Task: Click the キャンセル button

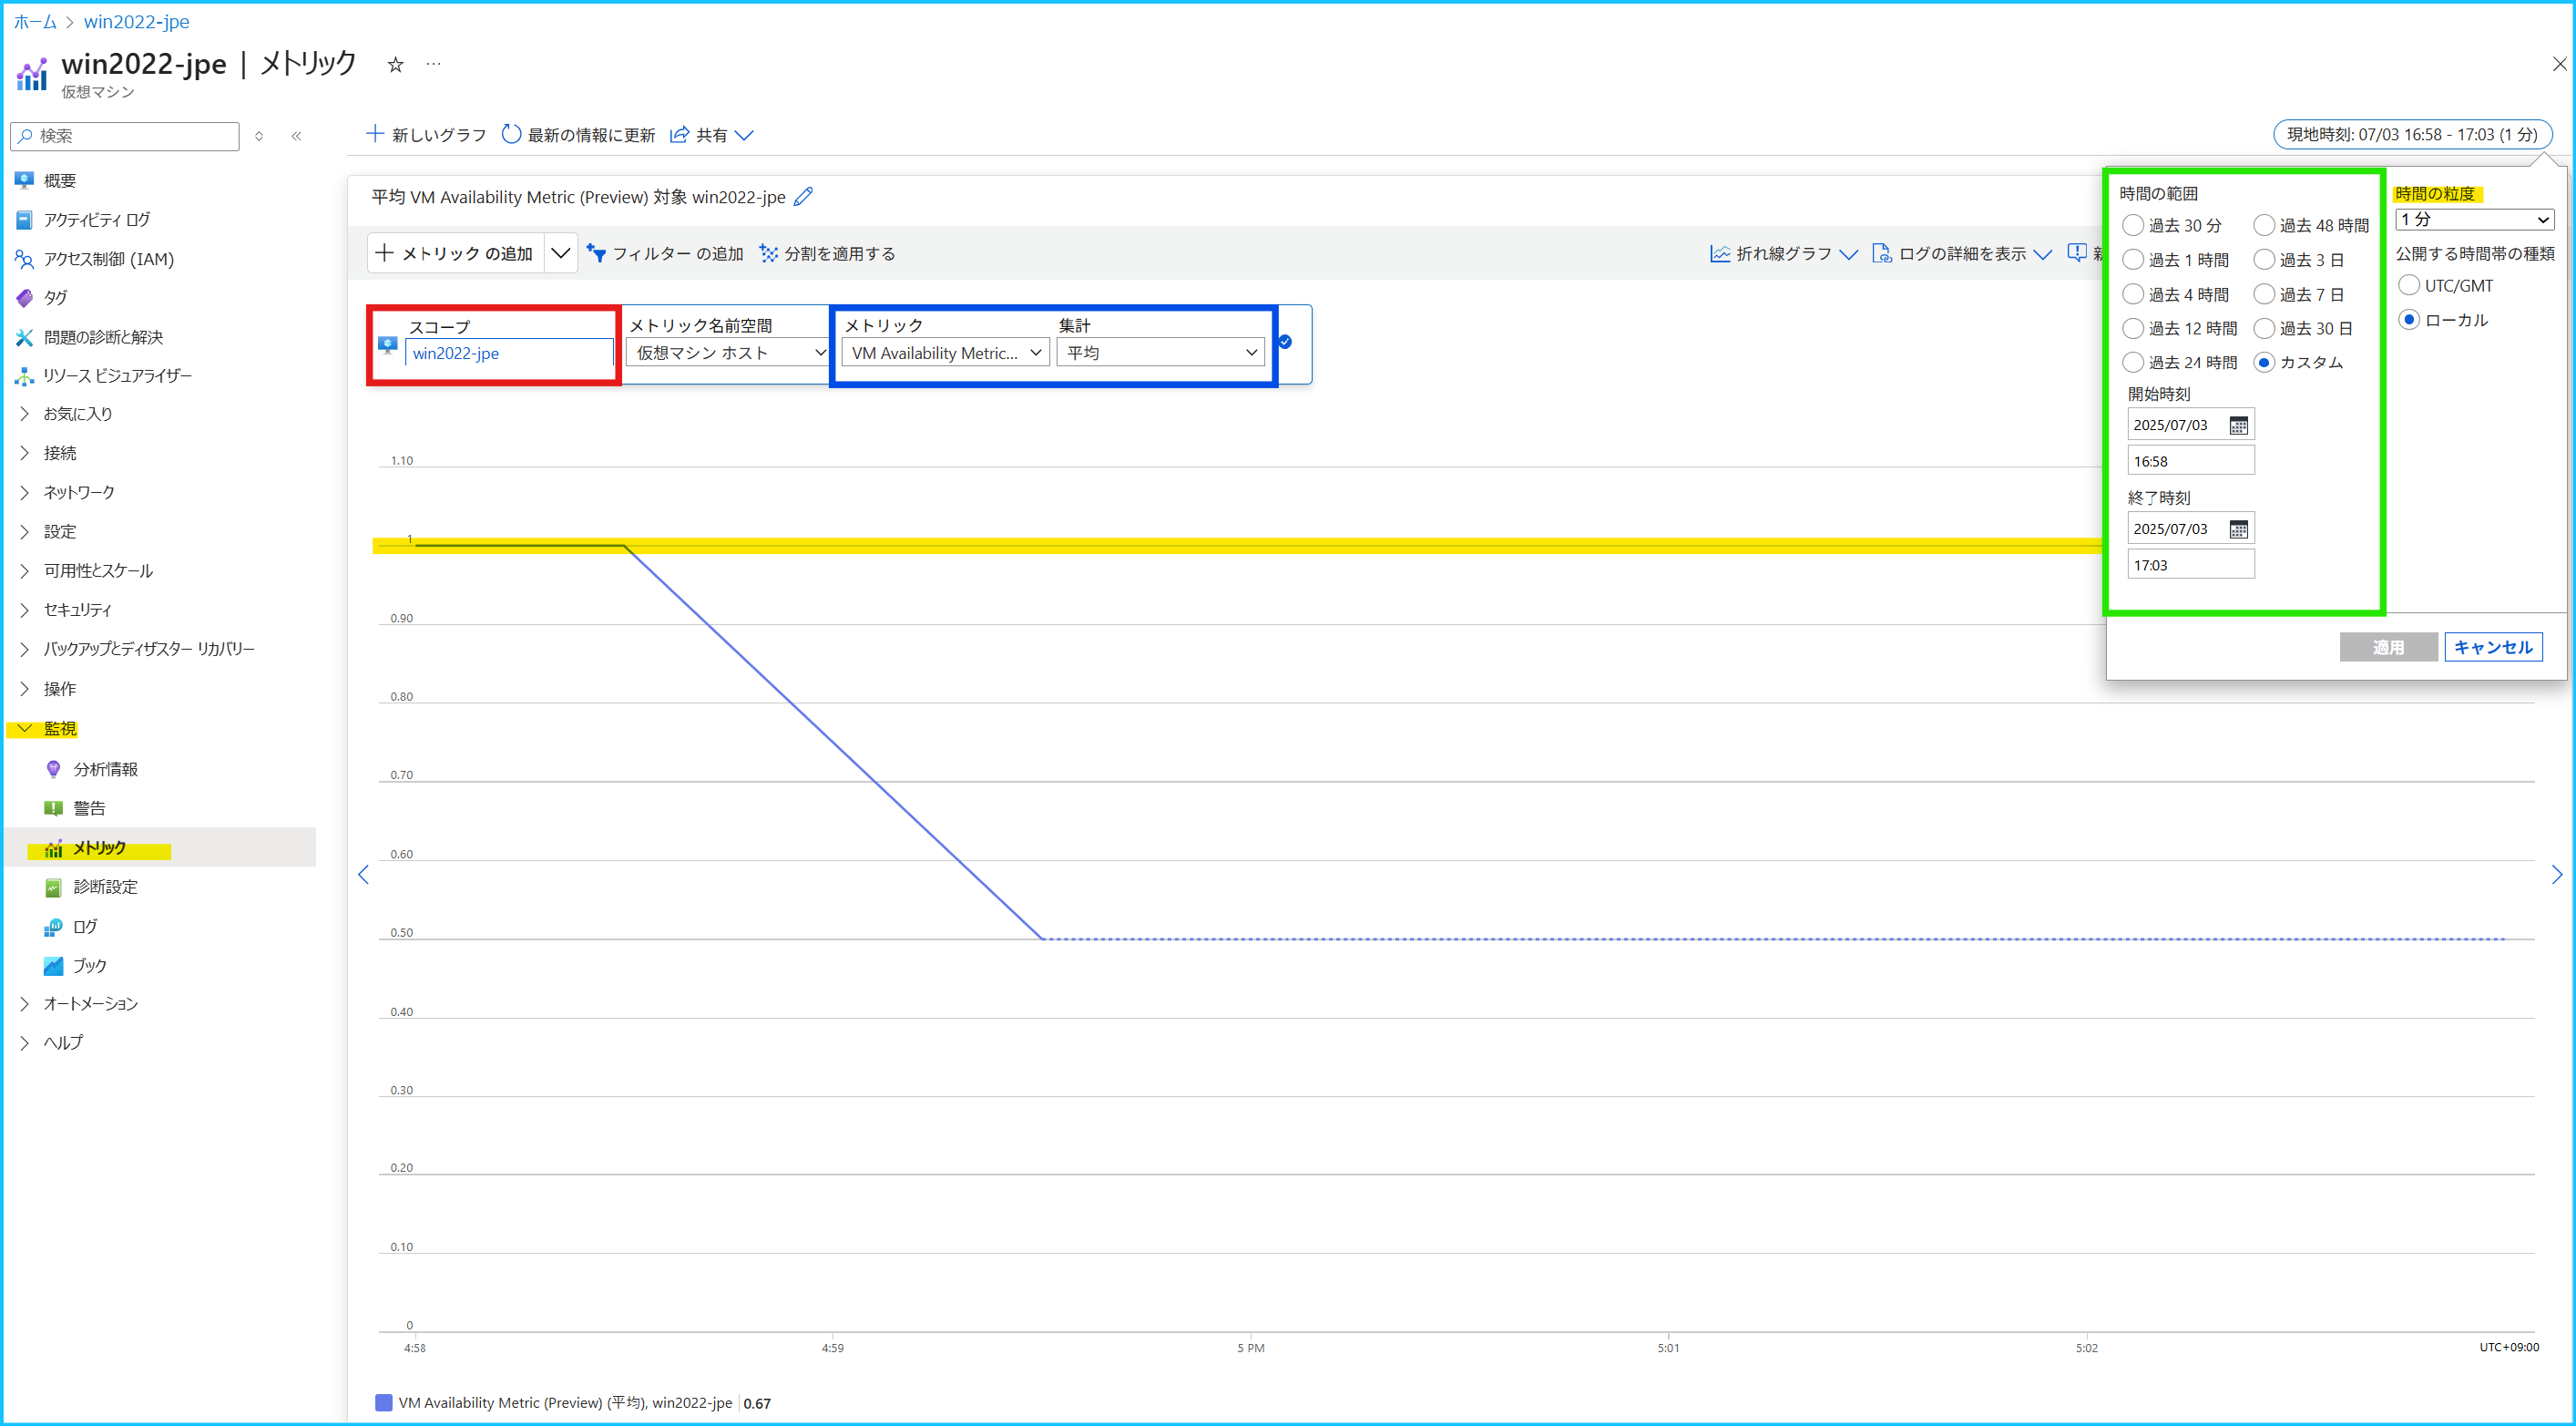Action: pyautogui.click(x=2493, y=648)
